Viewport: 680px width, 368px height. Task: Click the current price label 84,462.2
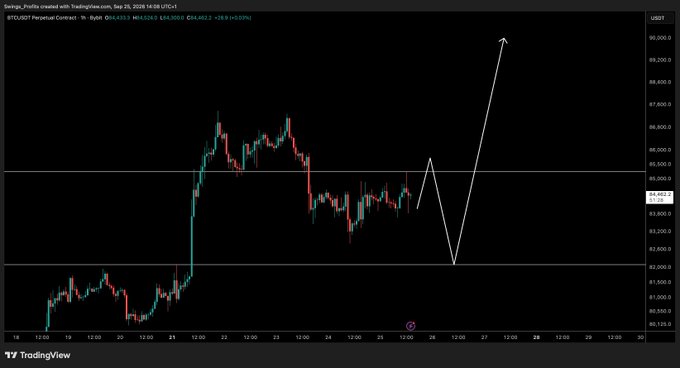660,197
